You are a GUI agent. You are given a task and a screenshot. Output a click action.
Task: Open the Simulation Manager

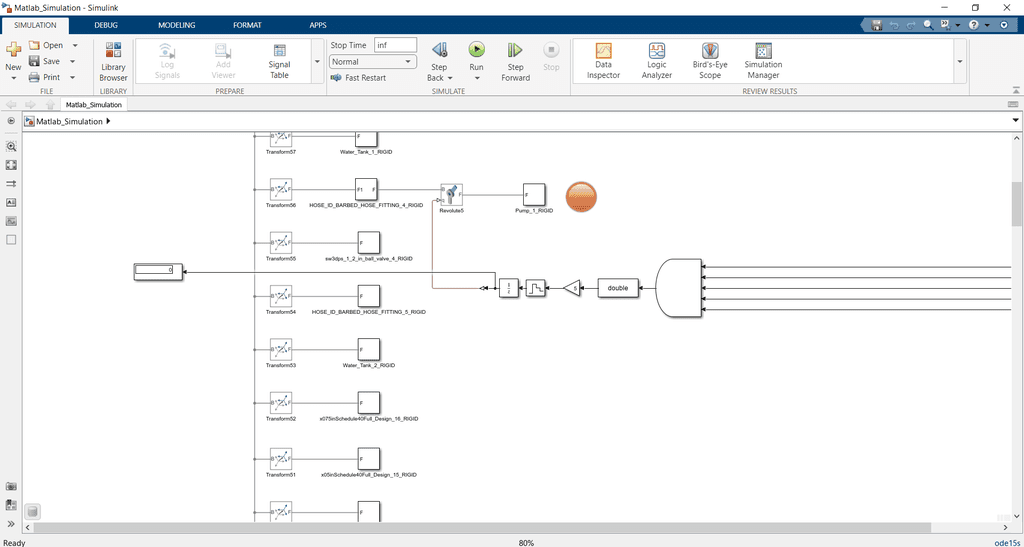763,60
